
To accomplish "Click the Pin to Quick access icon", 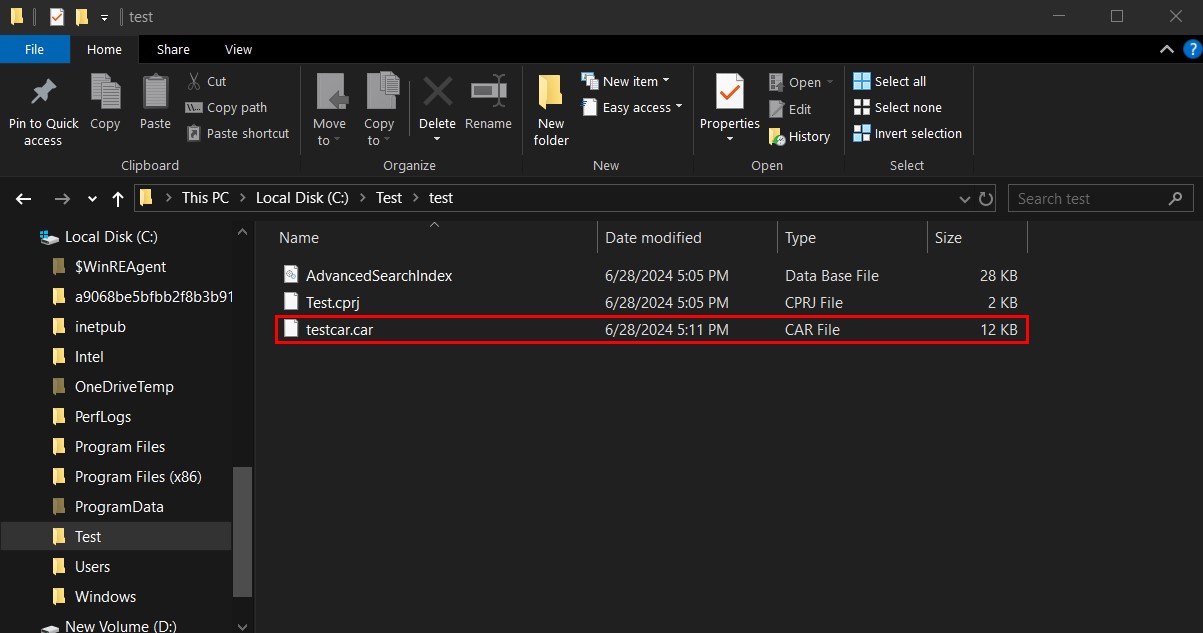I will point(43,93).
